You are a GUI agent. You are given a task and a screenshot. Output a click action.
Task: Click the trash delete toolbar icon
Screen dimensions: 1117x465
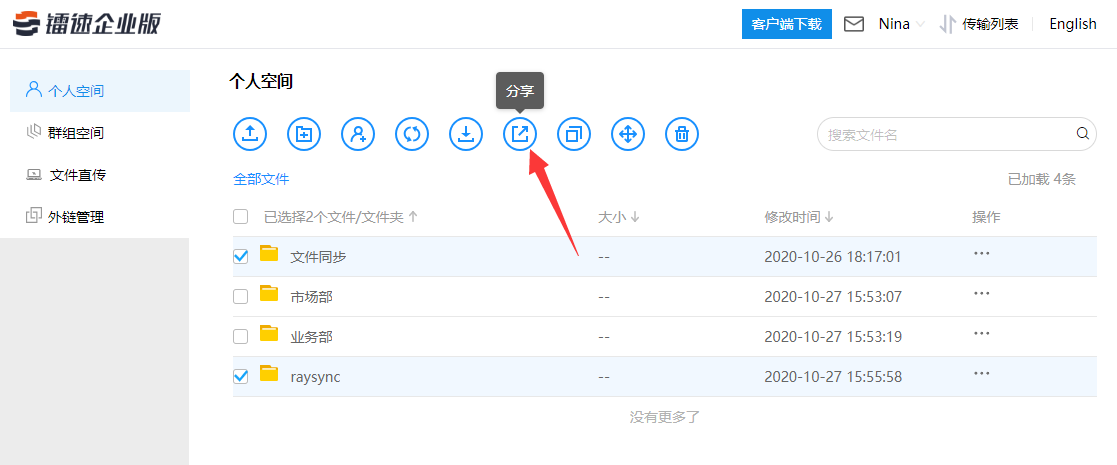click(682, 134)
